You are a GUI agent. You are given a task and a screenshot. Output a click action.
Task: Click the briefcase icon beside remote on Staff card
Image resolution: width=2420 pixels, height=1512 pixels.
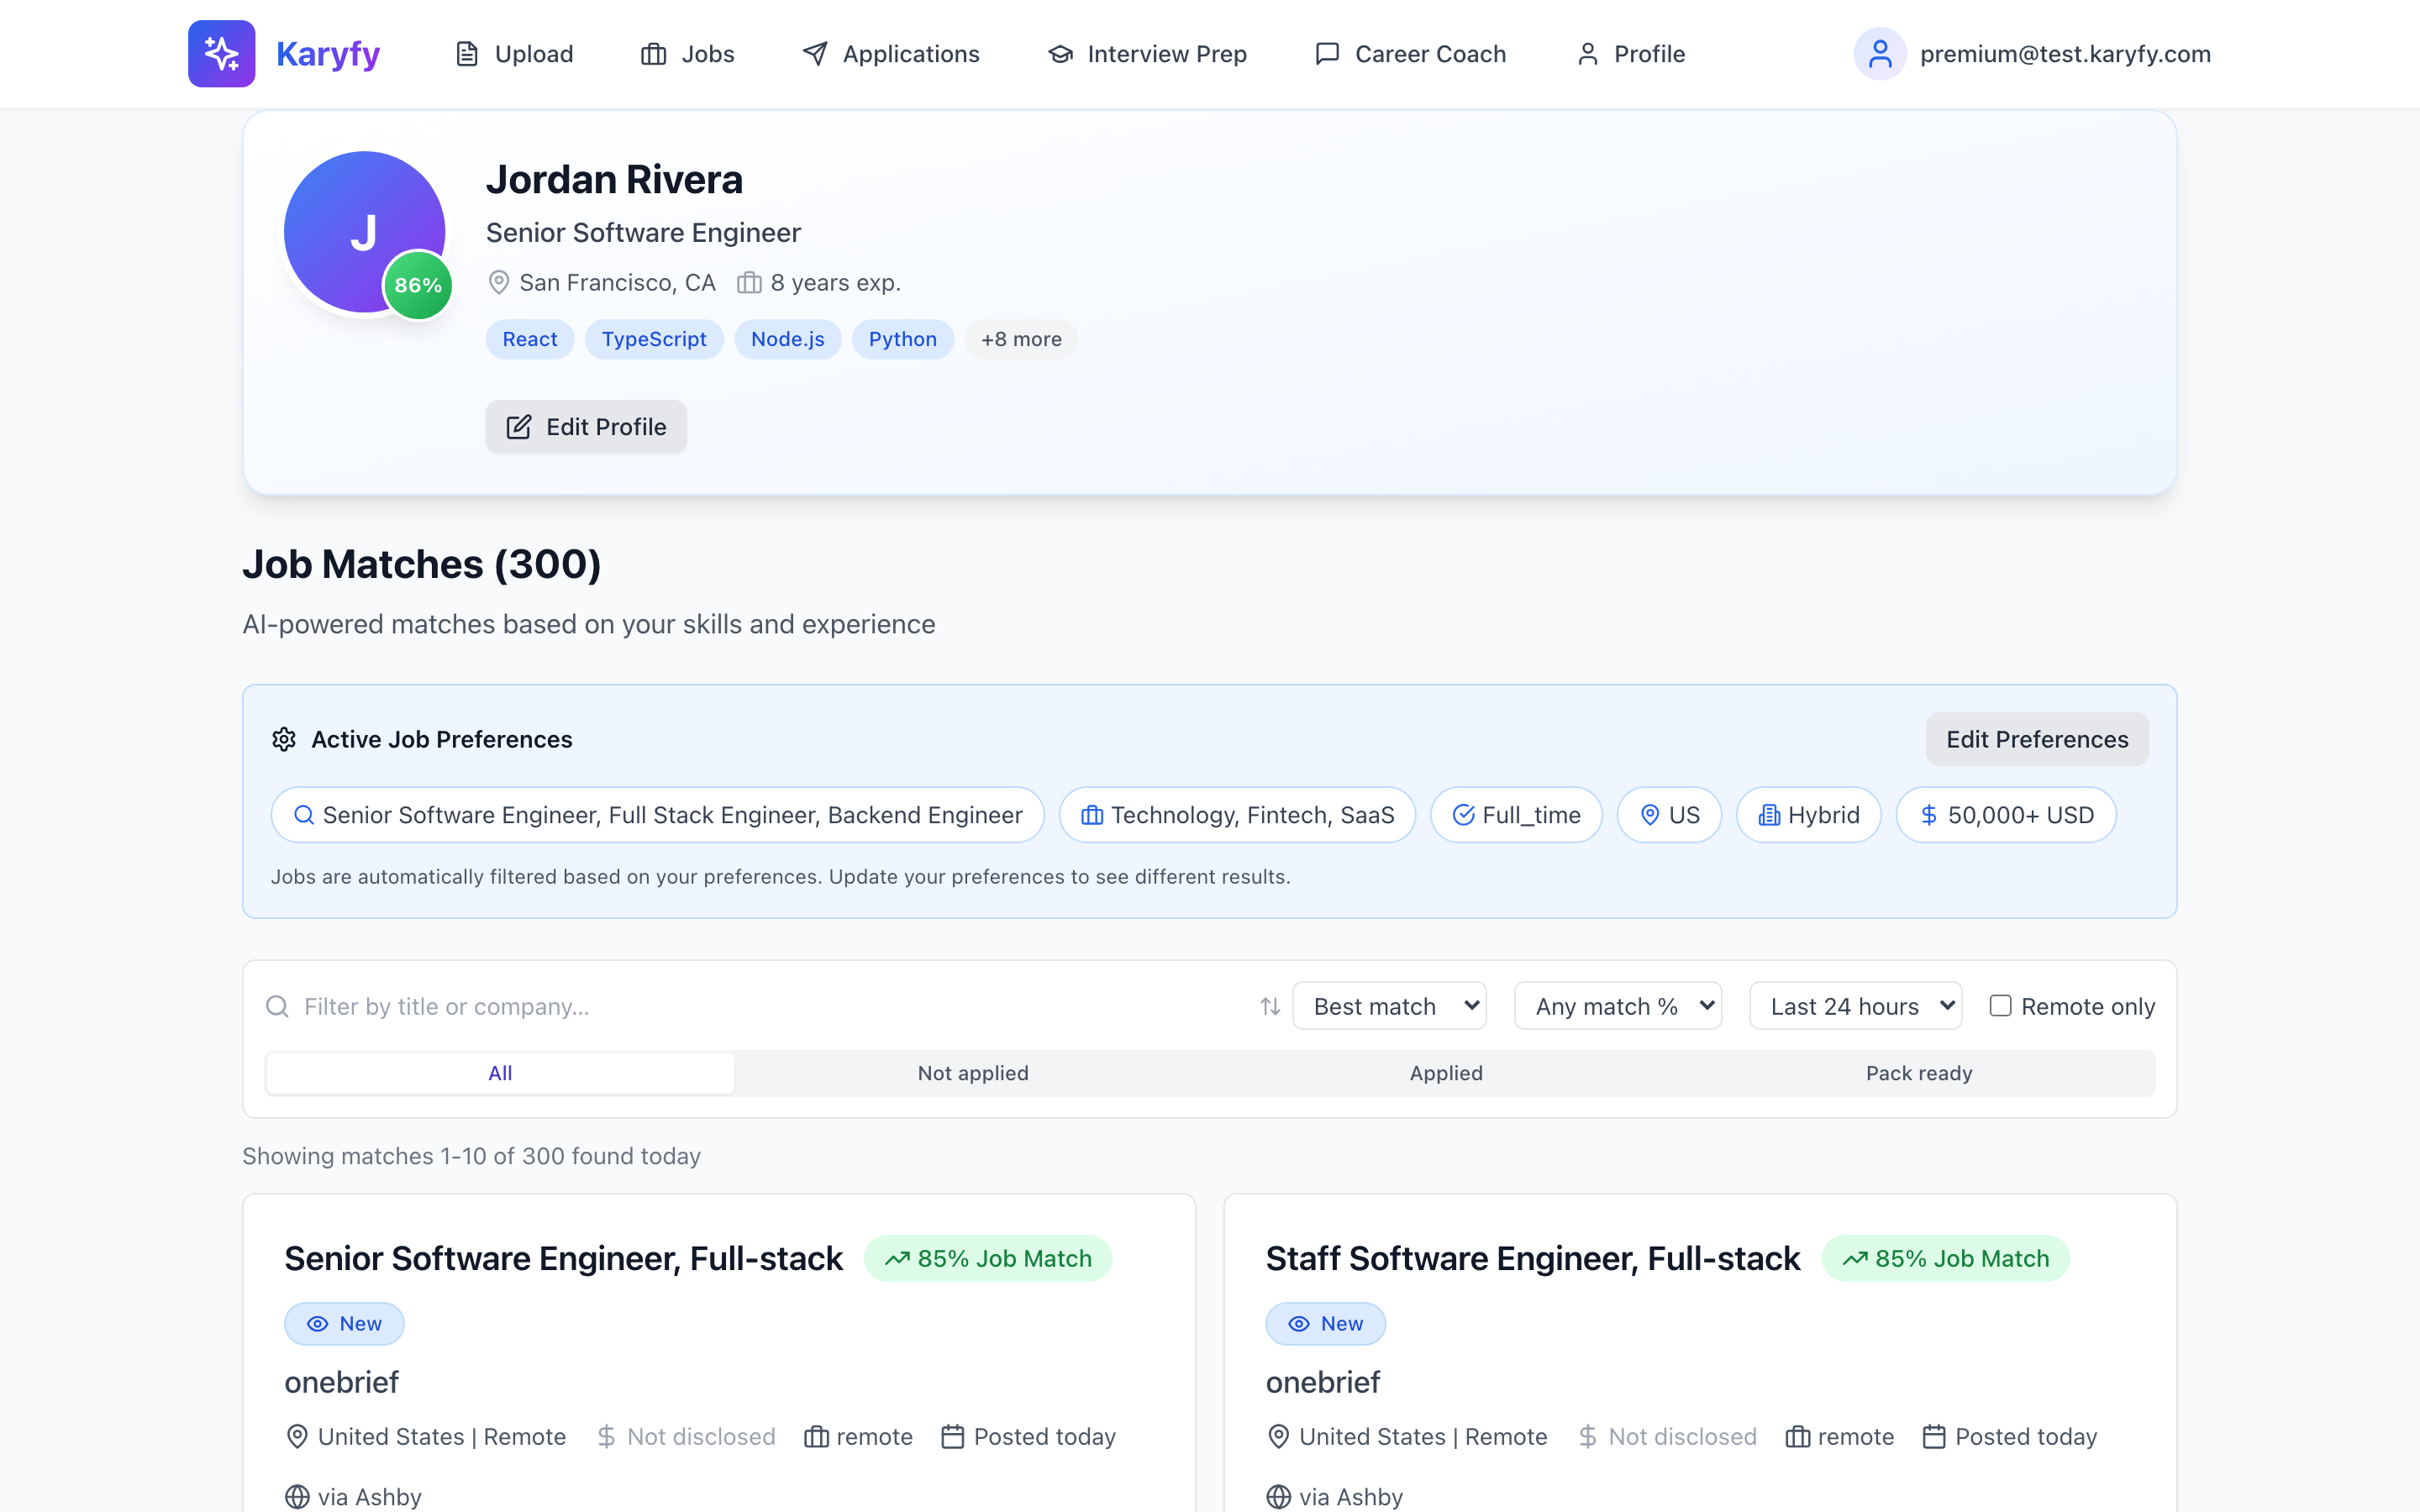click(x=1798, y=1437)
